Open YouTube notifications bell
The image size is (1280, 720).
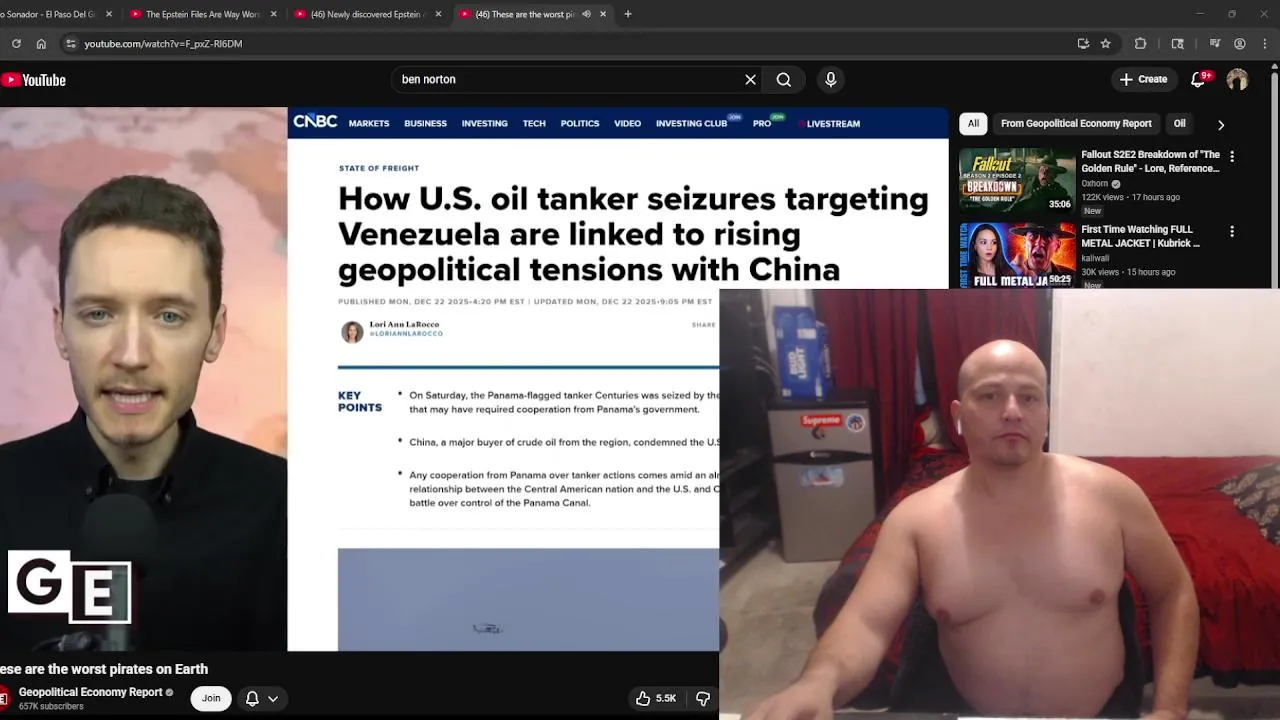click(1198, 80)
